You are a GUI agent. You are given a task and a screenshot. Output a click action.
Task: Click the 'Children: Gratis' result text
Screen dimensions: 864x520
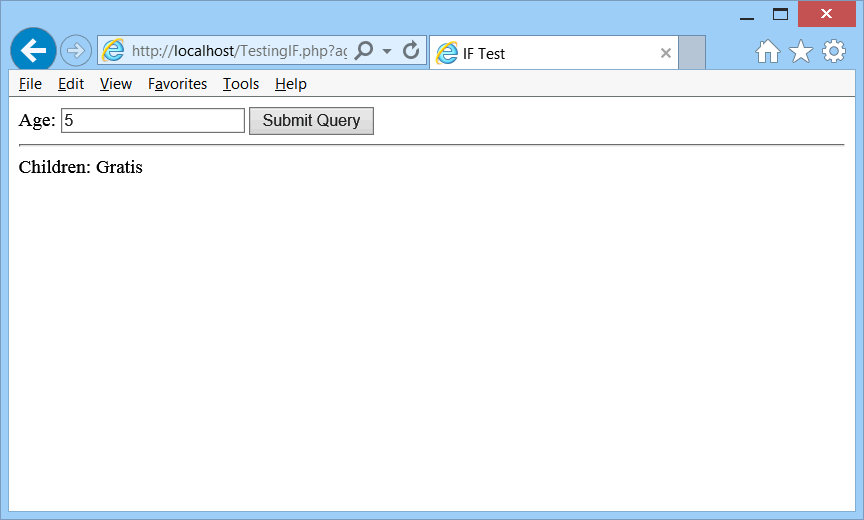(80, 167)
